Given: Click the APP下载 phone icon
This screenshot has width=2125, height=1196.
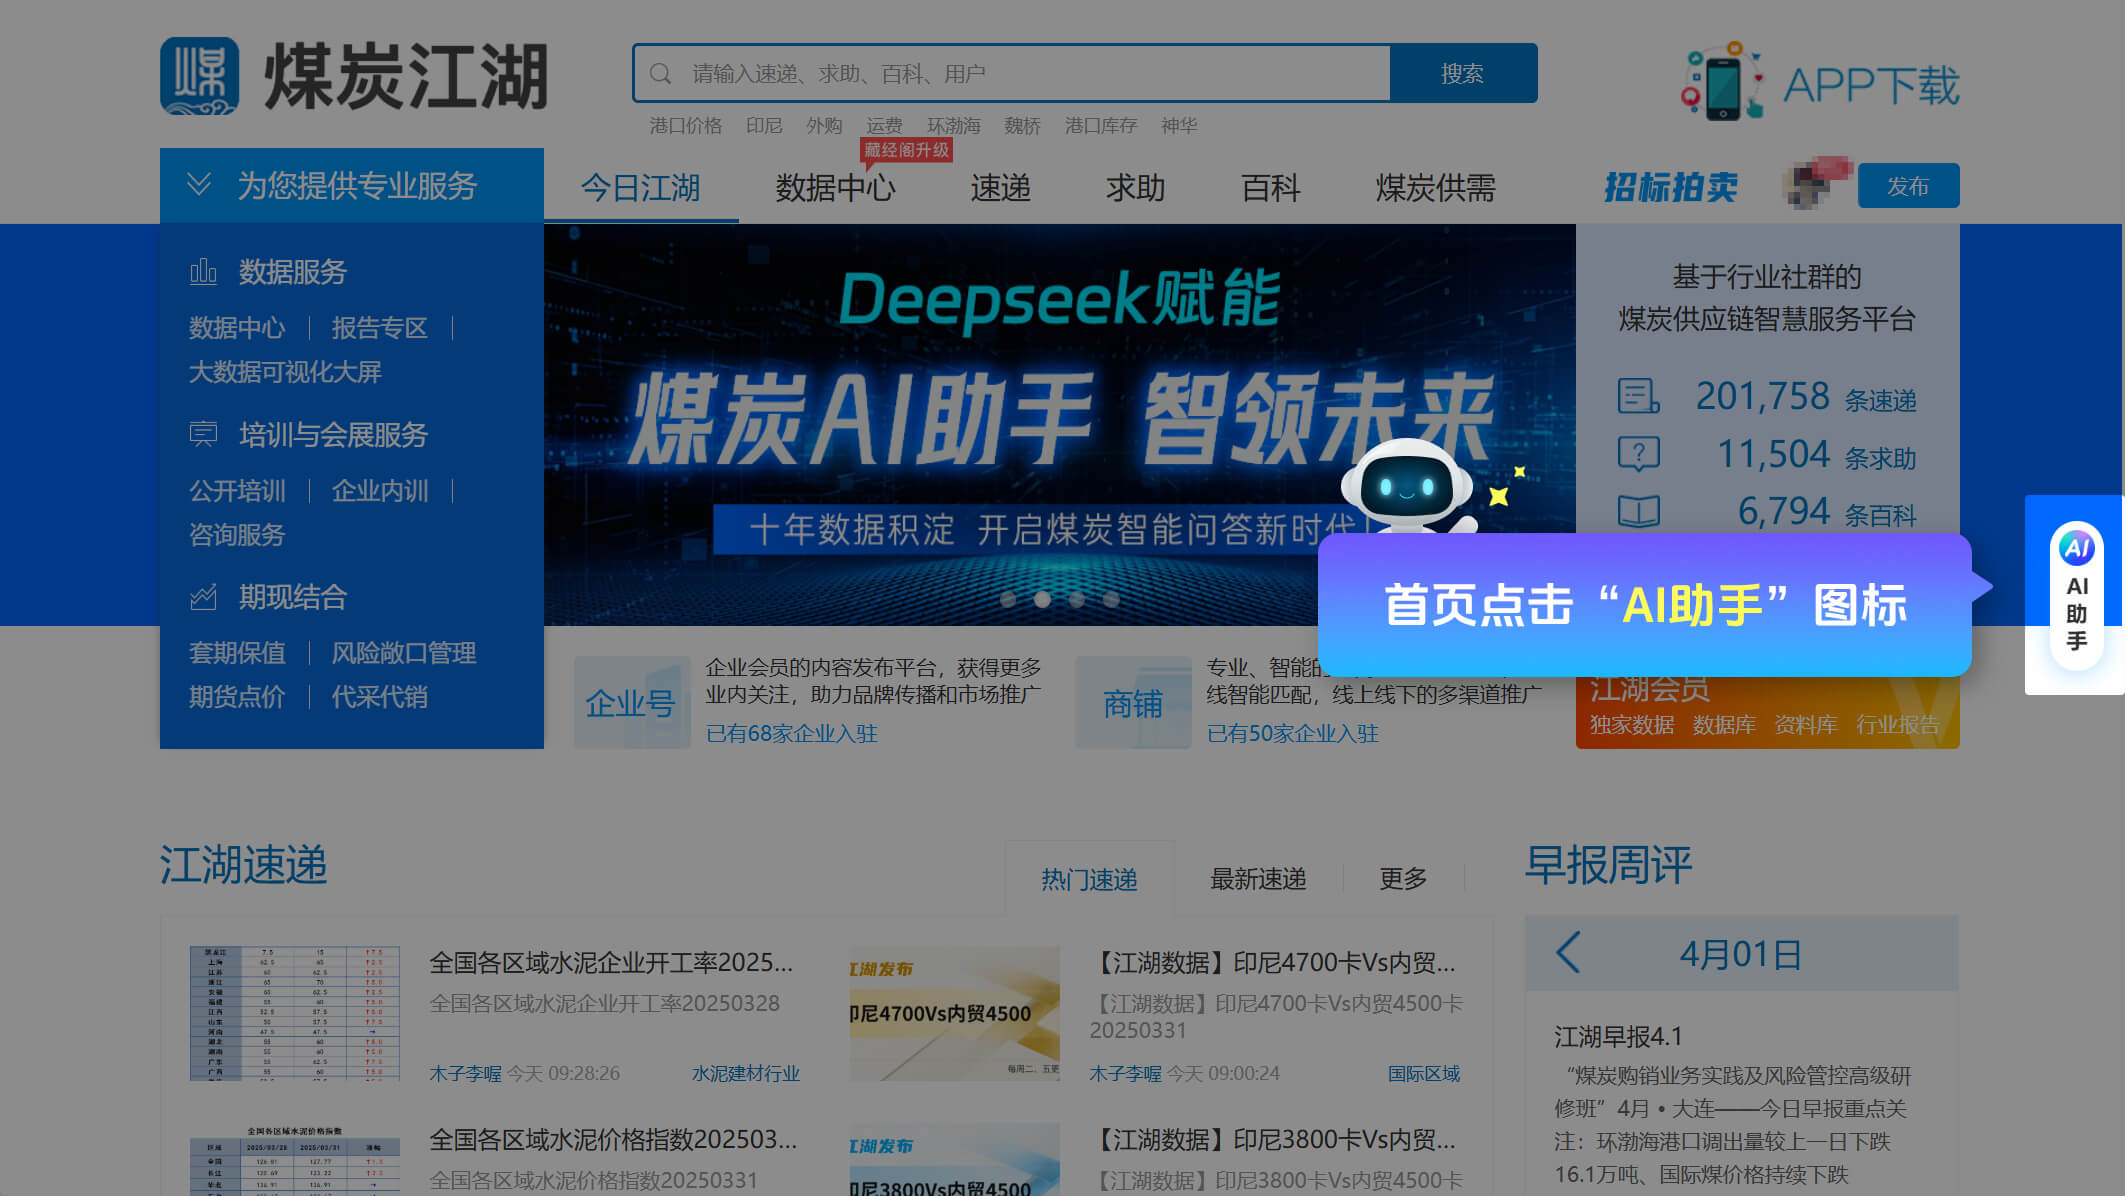Looking at the screenshot, I should [x=1722, y=82].
